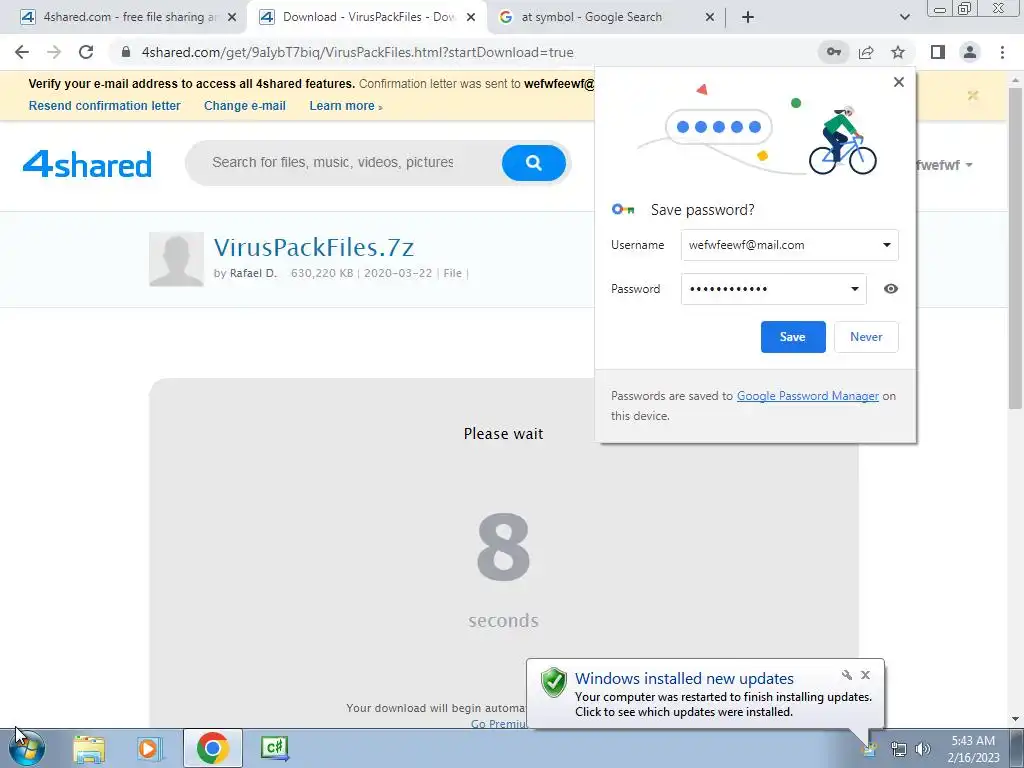Click the Windows installed new updates notification

705,694
